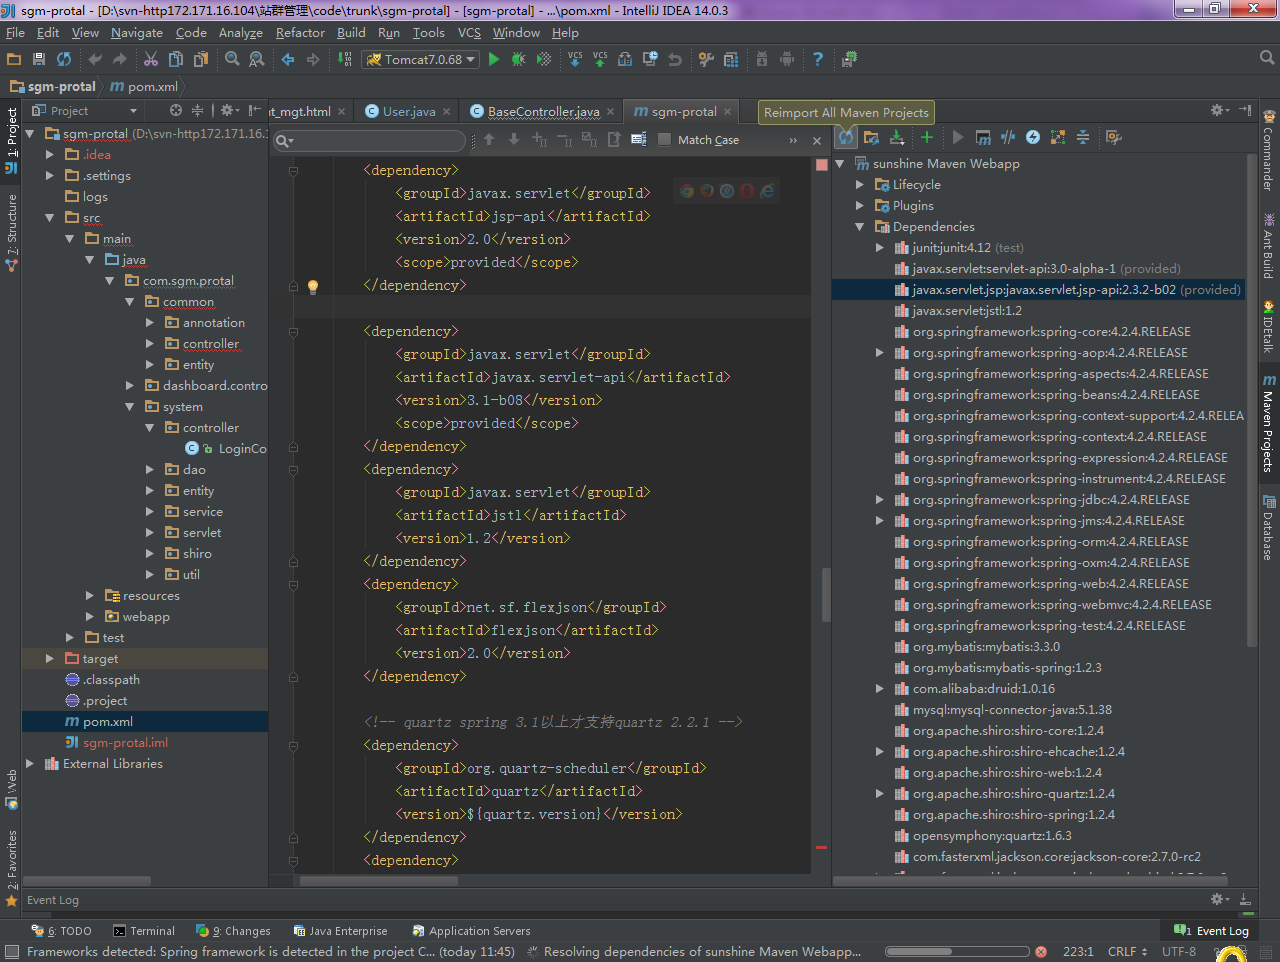The image size is (1280, 962).
Task: Click the search text field in find bar
Action: coord(370,140)
